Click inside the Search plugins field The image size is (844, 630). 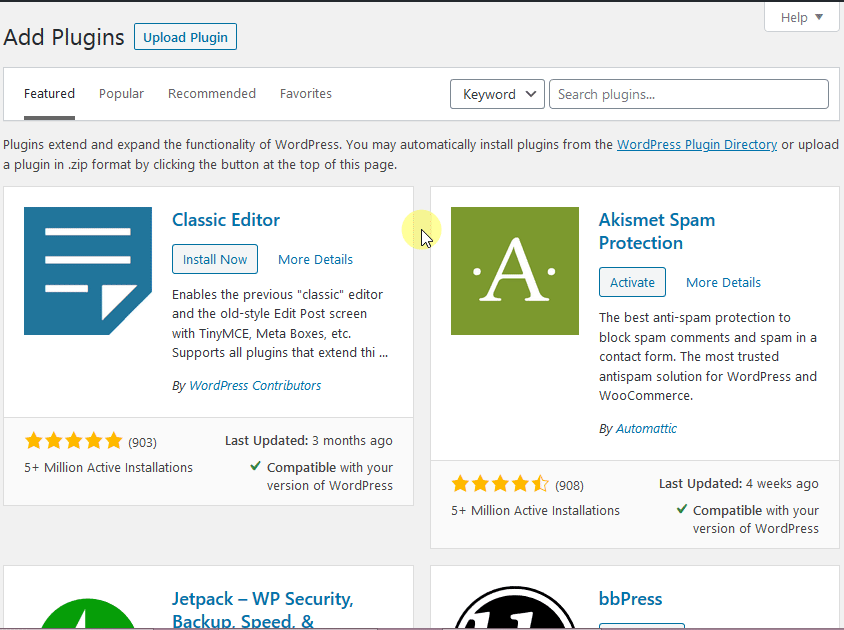pyautogui.click(x=688, y=94)
